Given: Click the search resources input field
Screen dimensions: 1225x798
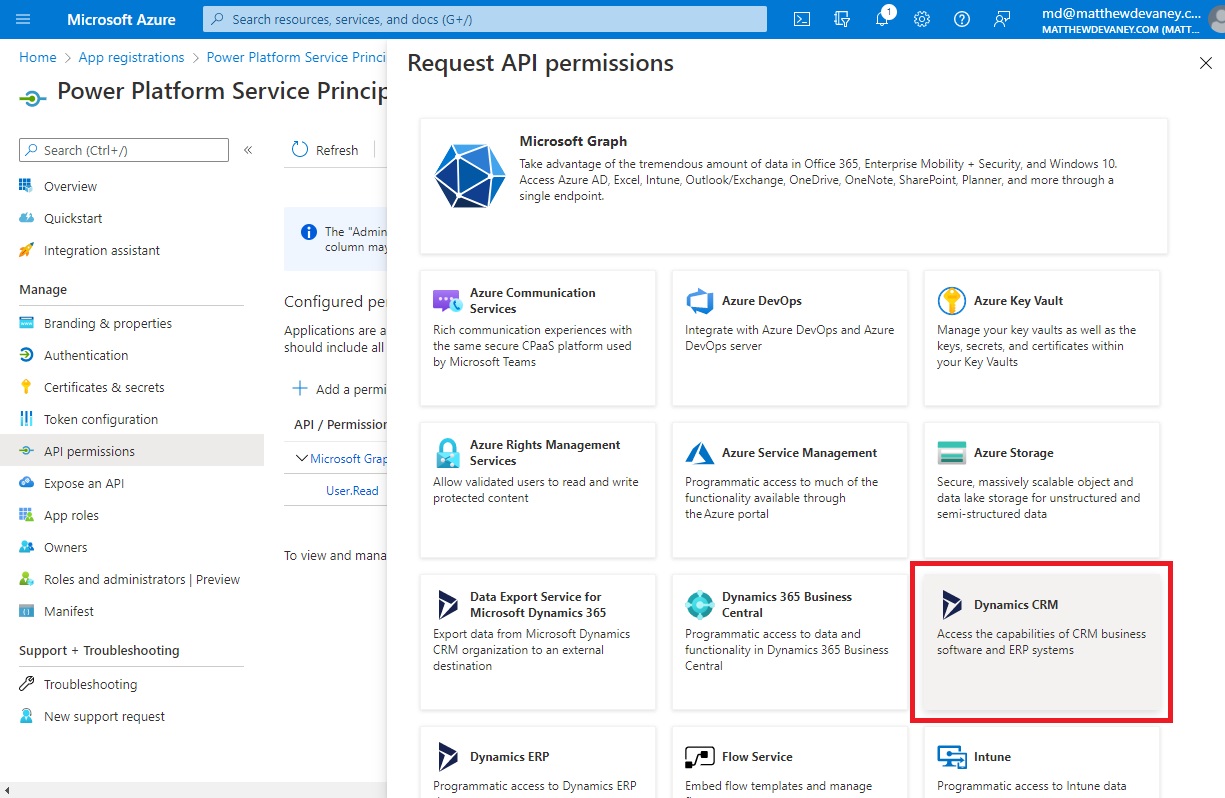Looking at the screenshot, I should 484,18.
